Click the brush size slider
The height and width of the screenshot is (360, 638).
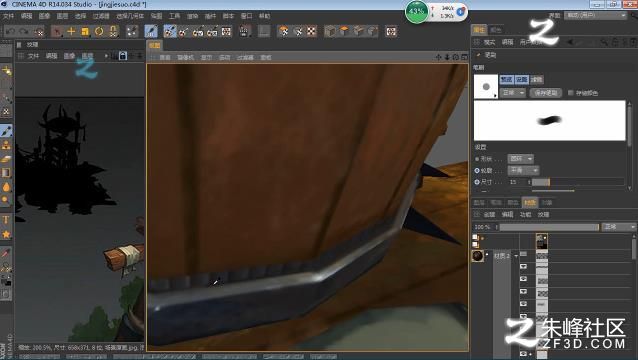pos(578,182)
